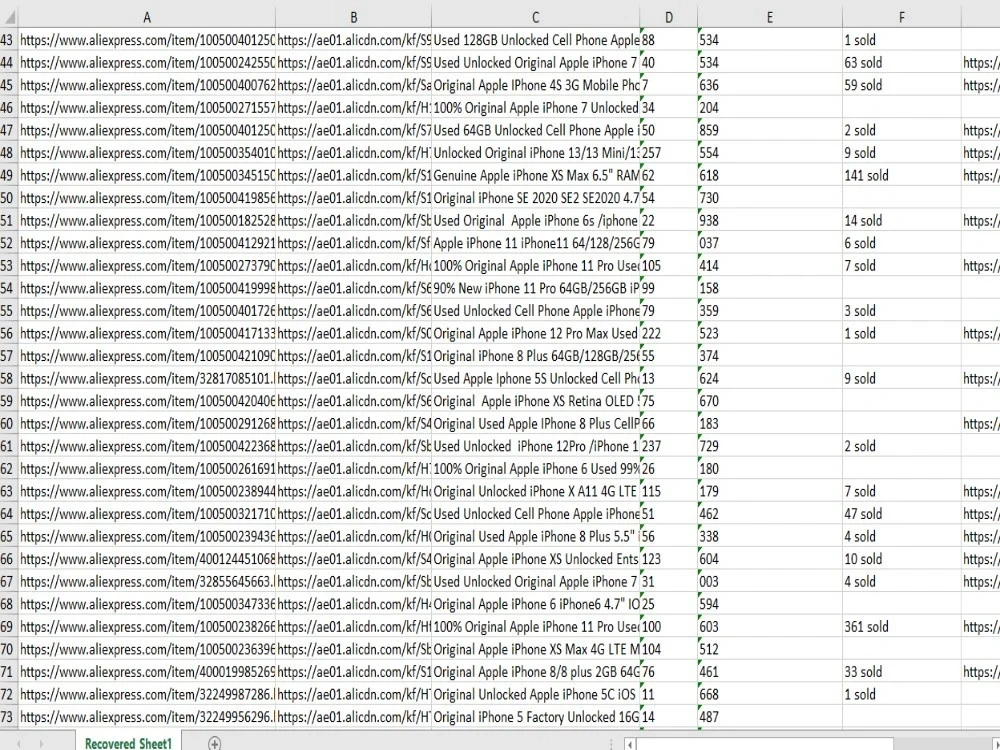Click cell 'Used Apple Iphone 5S Unlocked Cell'
Screen dimensions: 1000x750
point(536,378)
